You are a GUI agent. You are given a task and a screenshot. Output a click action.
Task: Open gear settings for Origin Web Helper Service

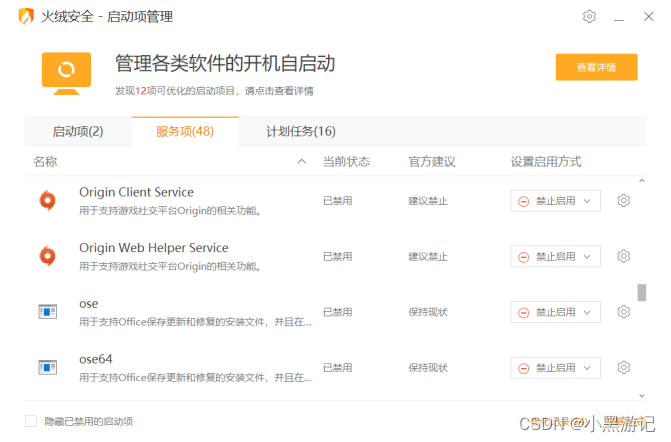tap(623, 256)
